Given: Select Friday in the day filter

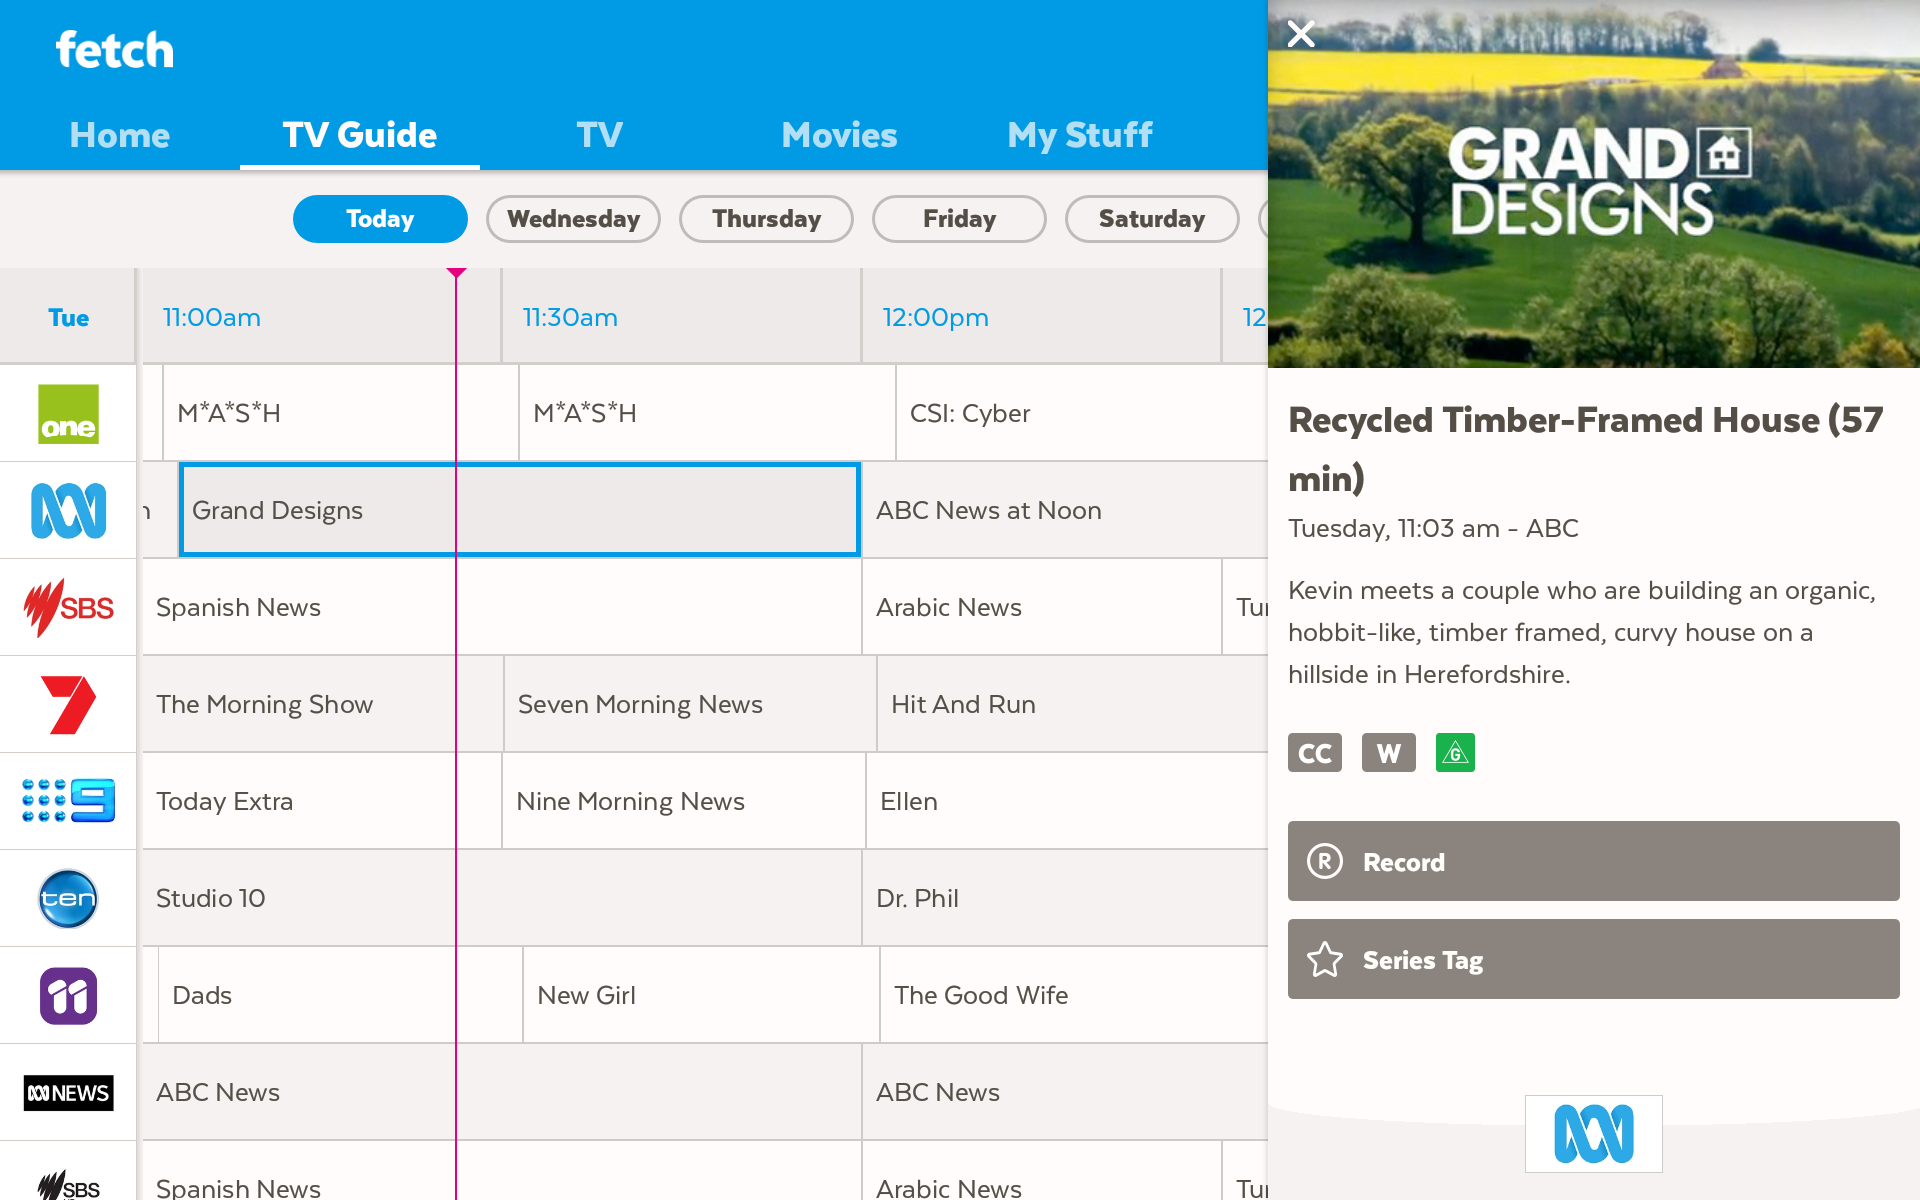Looking at the screenshot, I should click(x=959, y=219).
